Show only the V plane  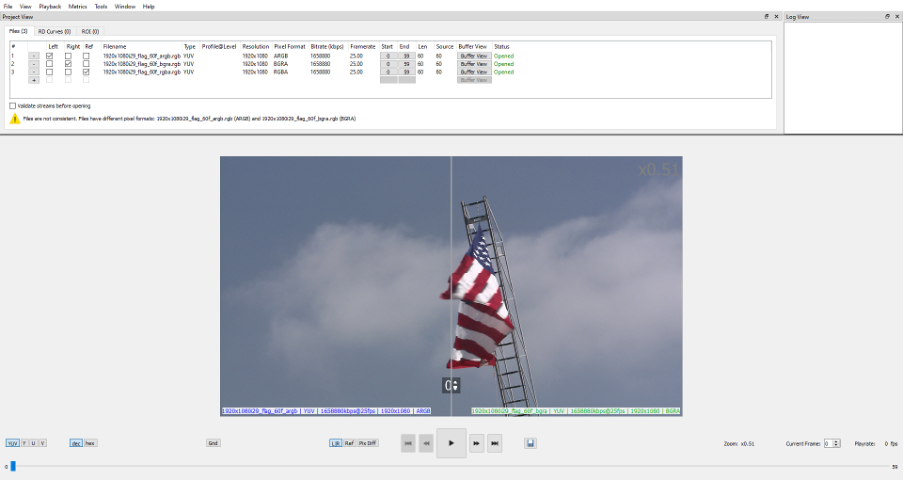click(43, 443)
